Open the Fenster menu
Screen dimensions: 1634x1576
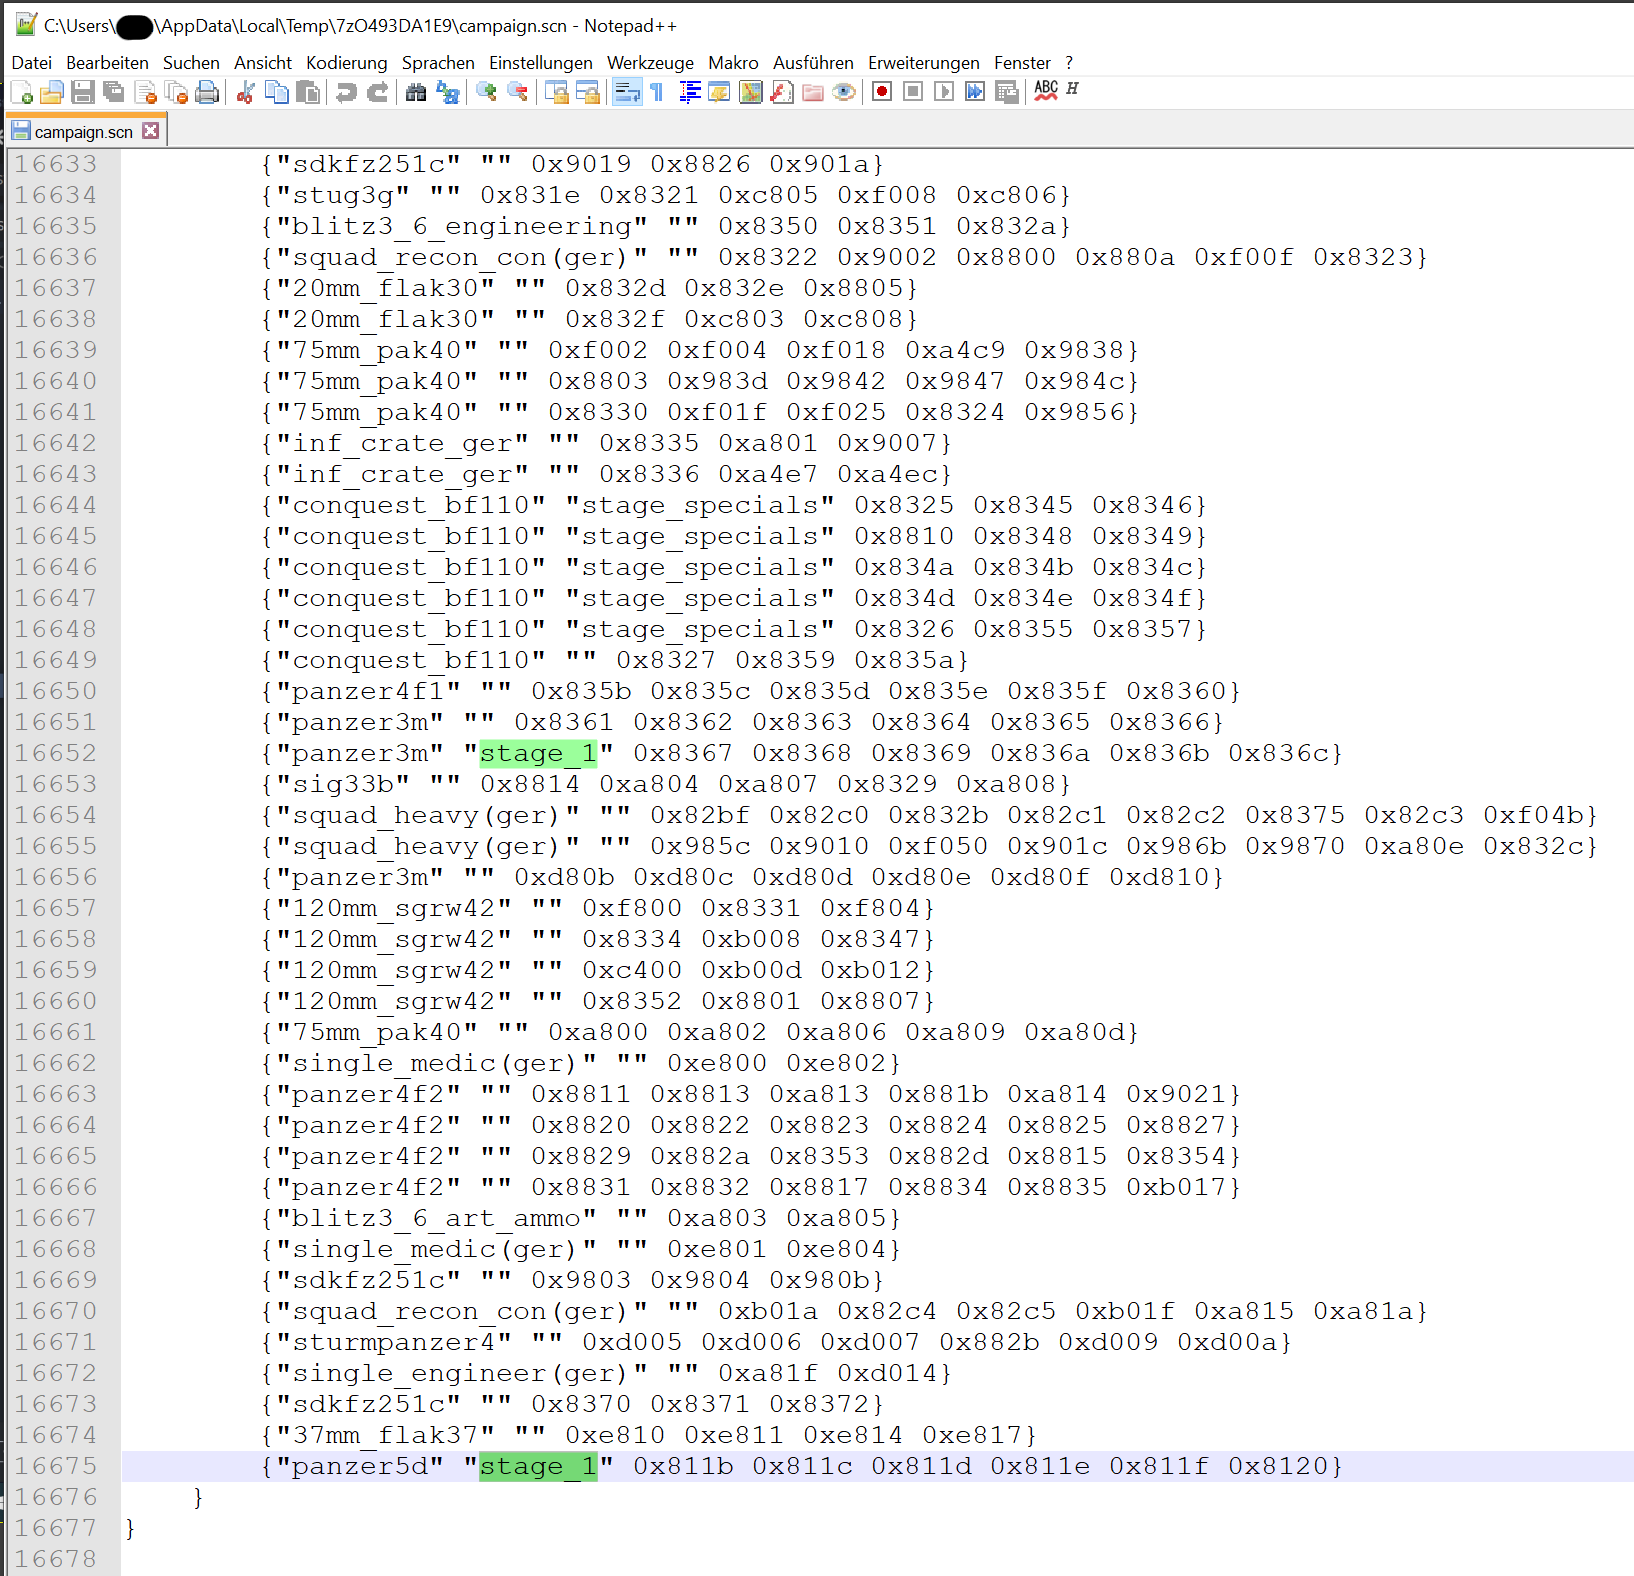(x=1022, y=63)
